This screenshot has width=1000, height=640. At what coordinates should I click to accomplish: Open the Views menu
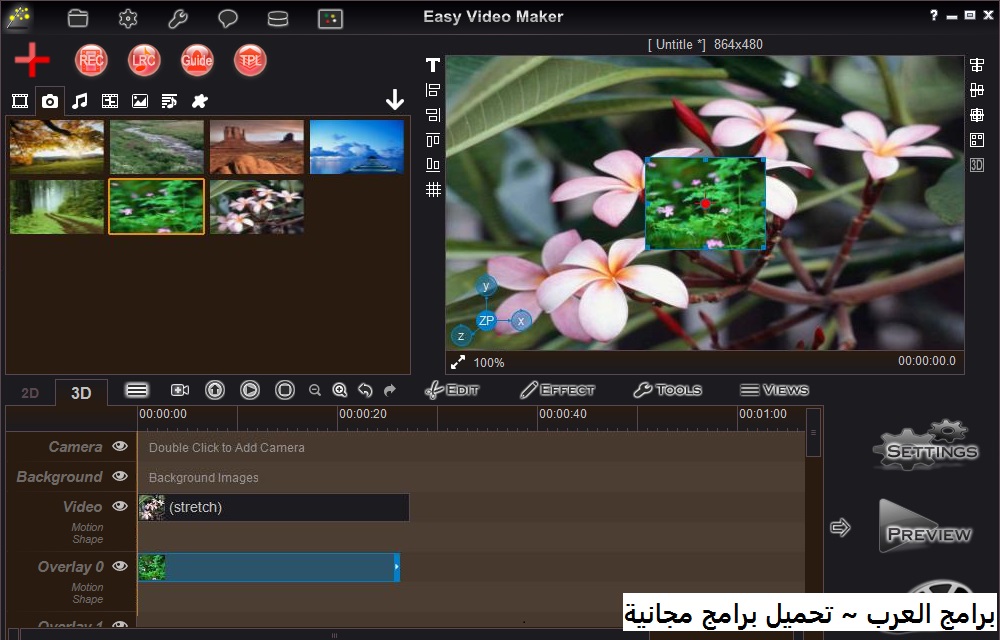coord(775,390)
